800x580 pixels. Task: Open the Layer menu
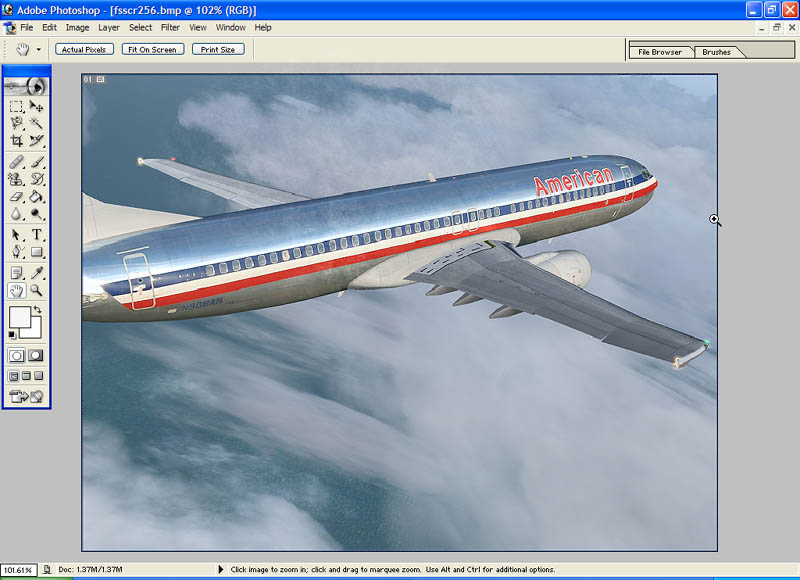click(x=108, y=27)
